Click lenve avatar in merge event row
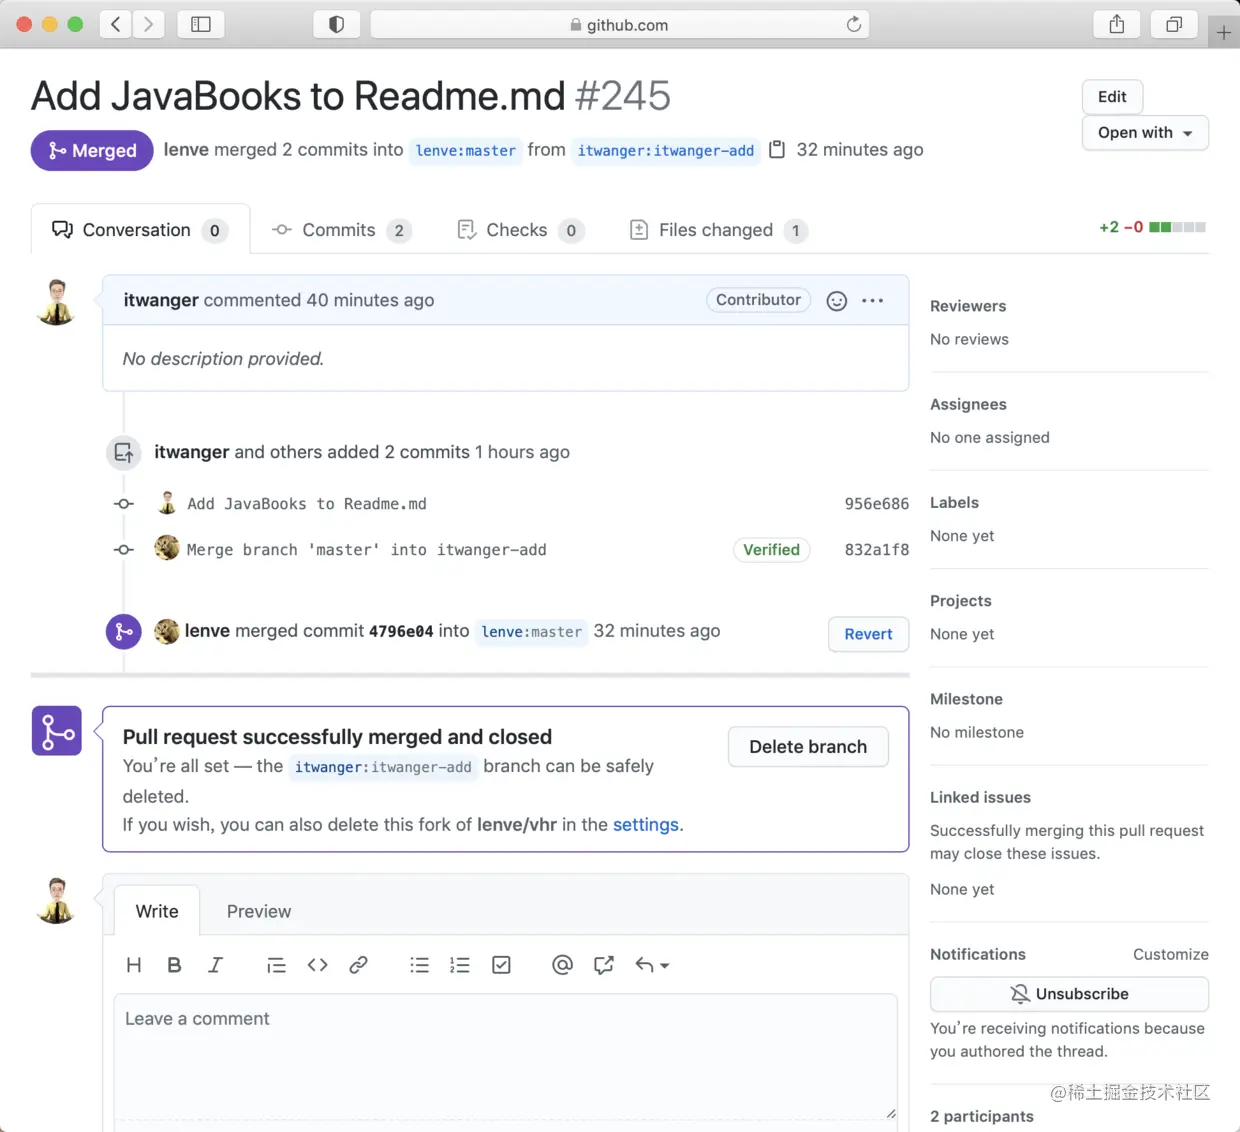Screen dimensions: 1240x1132 click(167, 631)
